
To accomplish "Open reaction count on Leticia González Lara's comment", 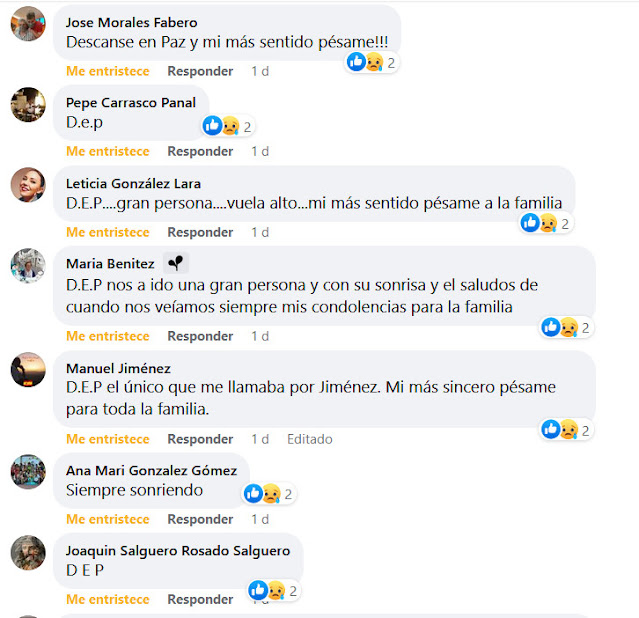I will (x=546, y=223).
